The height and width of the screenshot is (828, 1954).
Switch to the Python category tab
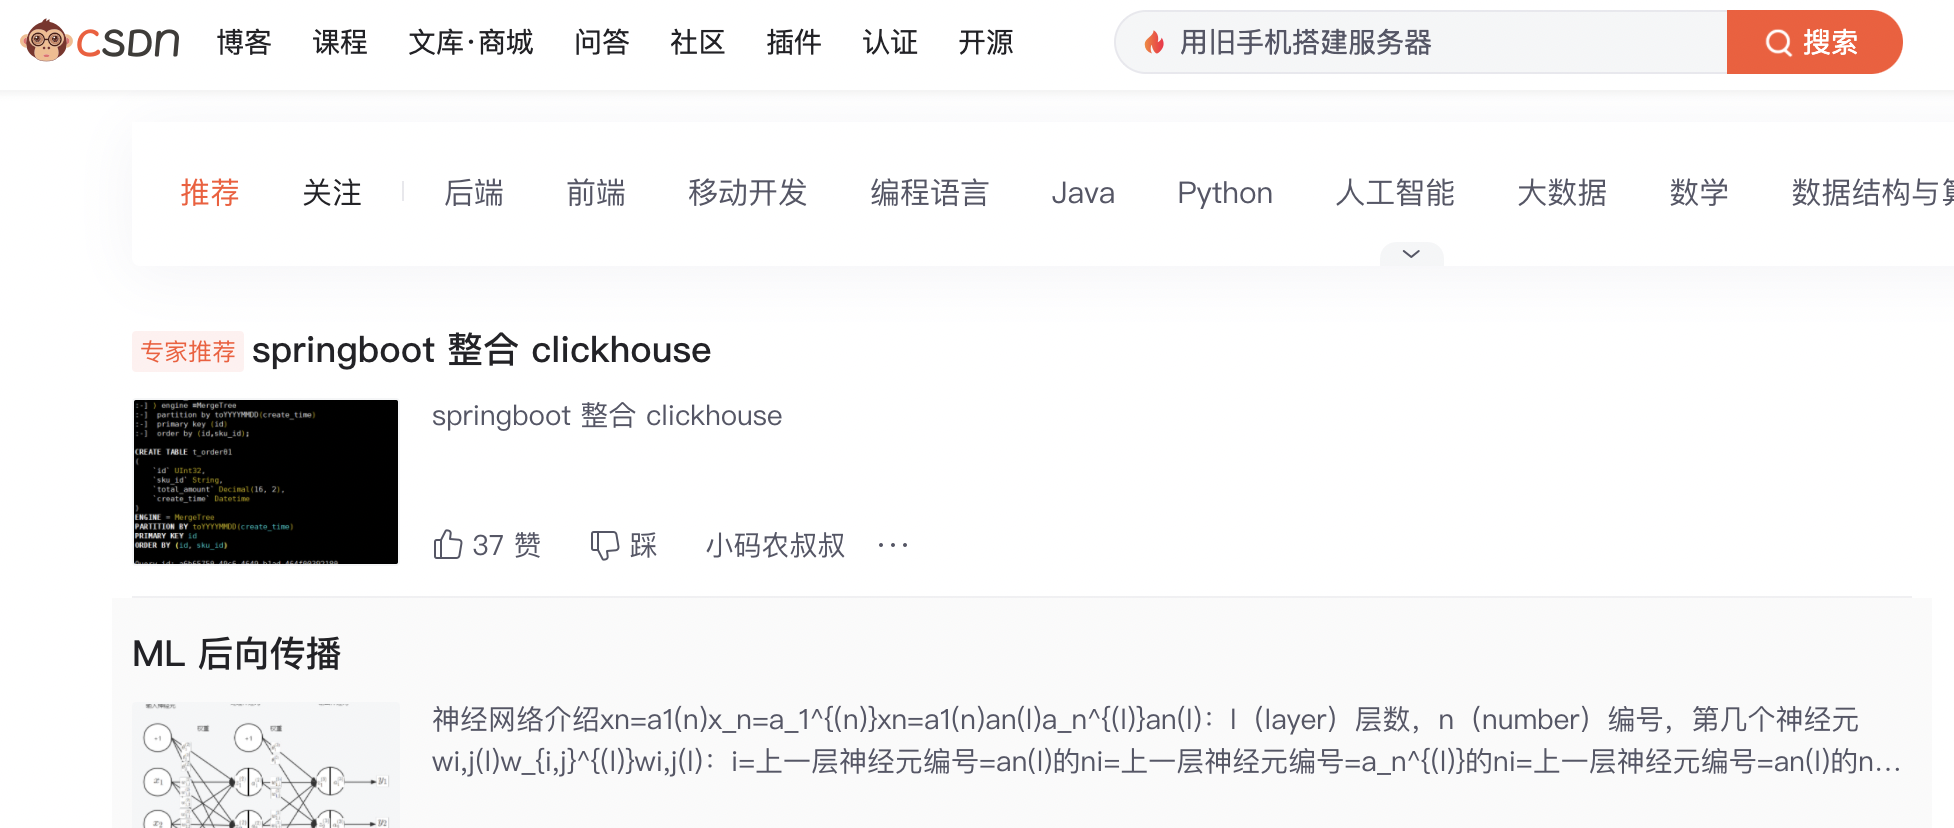1225,193
